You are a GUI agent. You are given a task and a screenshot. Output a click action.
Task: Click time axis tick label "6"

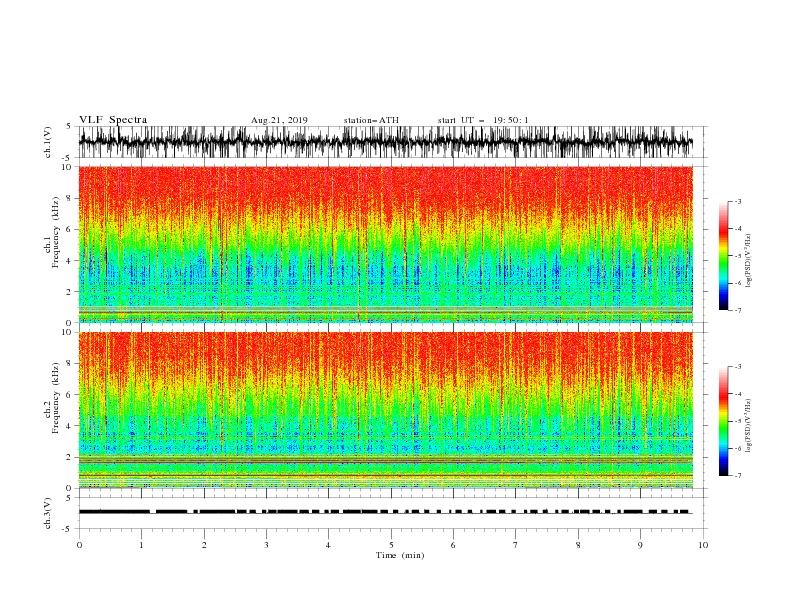tap(453, 545)
